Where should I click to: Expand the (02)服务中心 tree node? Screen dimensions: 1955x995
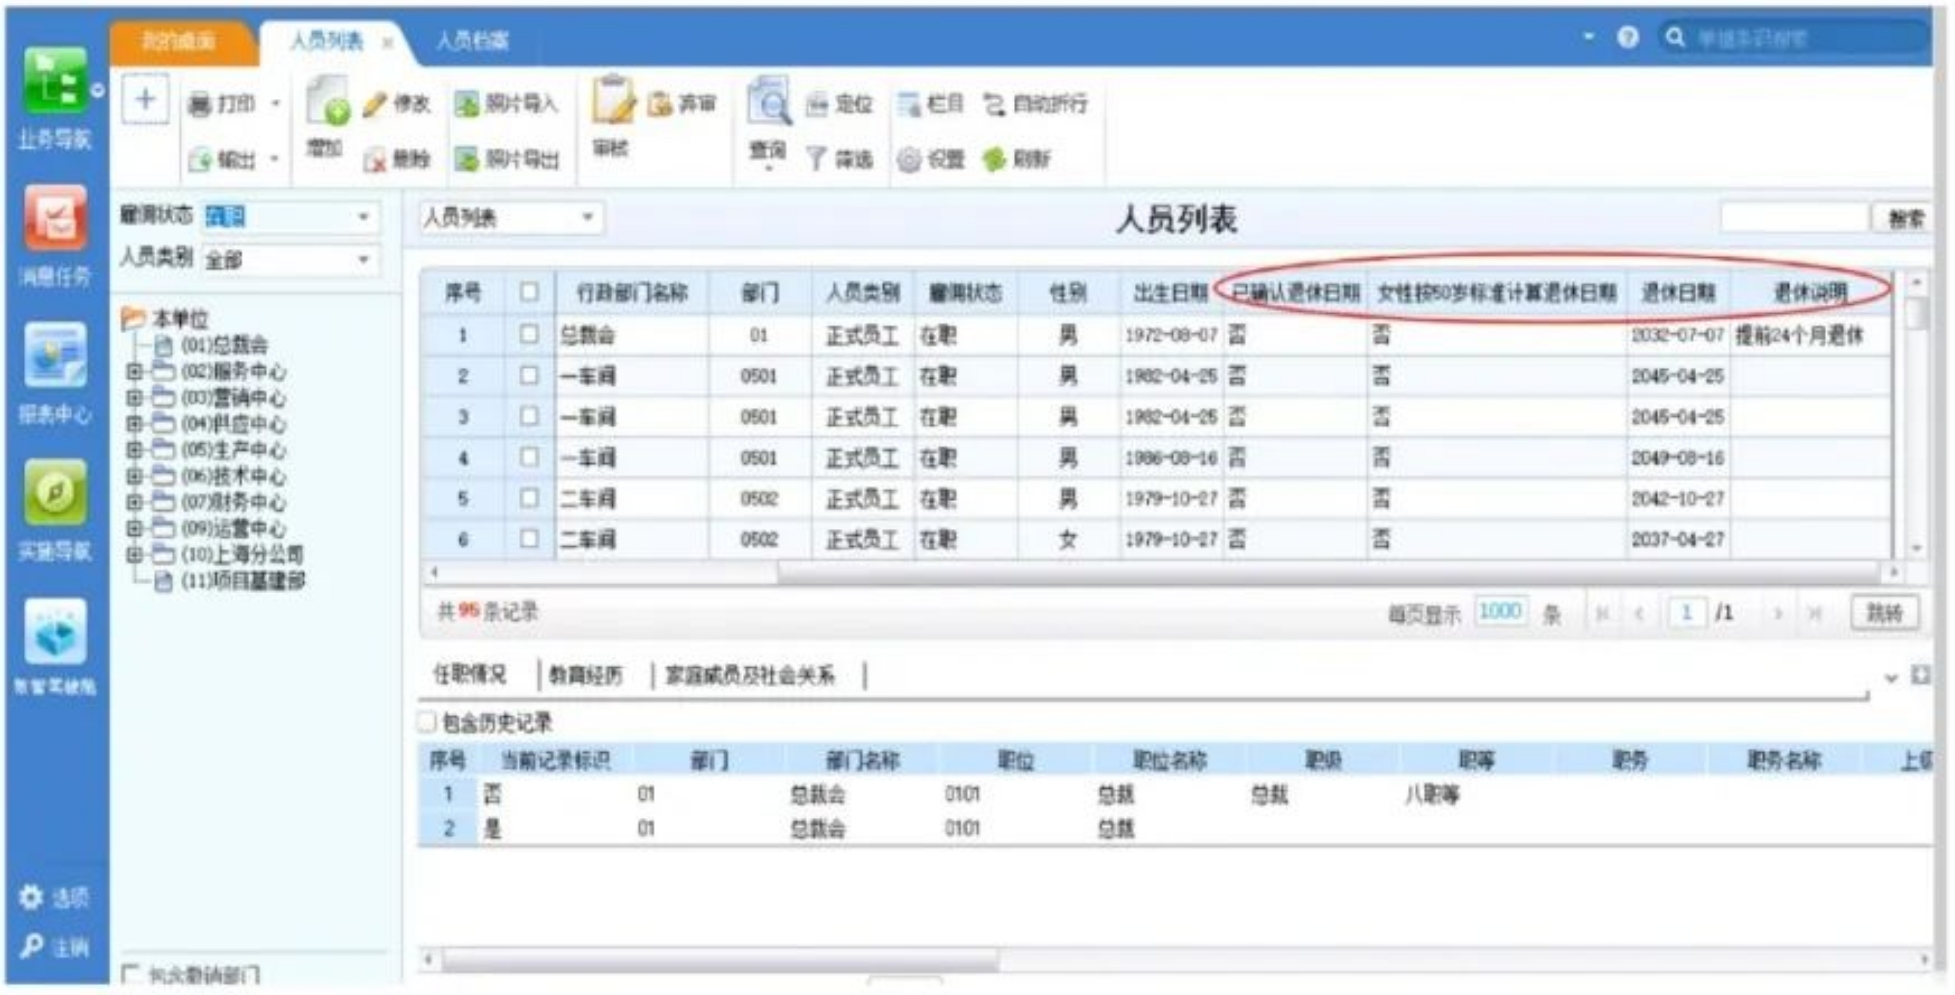(134, 371)
